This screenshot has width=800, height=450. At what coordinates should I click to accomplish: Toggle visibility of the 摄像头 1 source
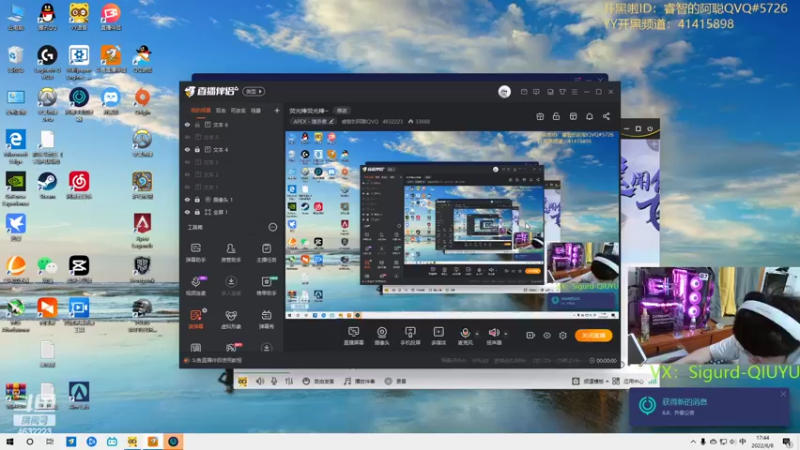(x=187, y=199)
